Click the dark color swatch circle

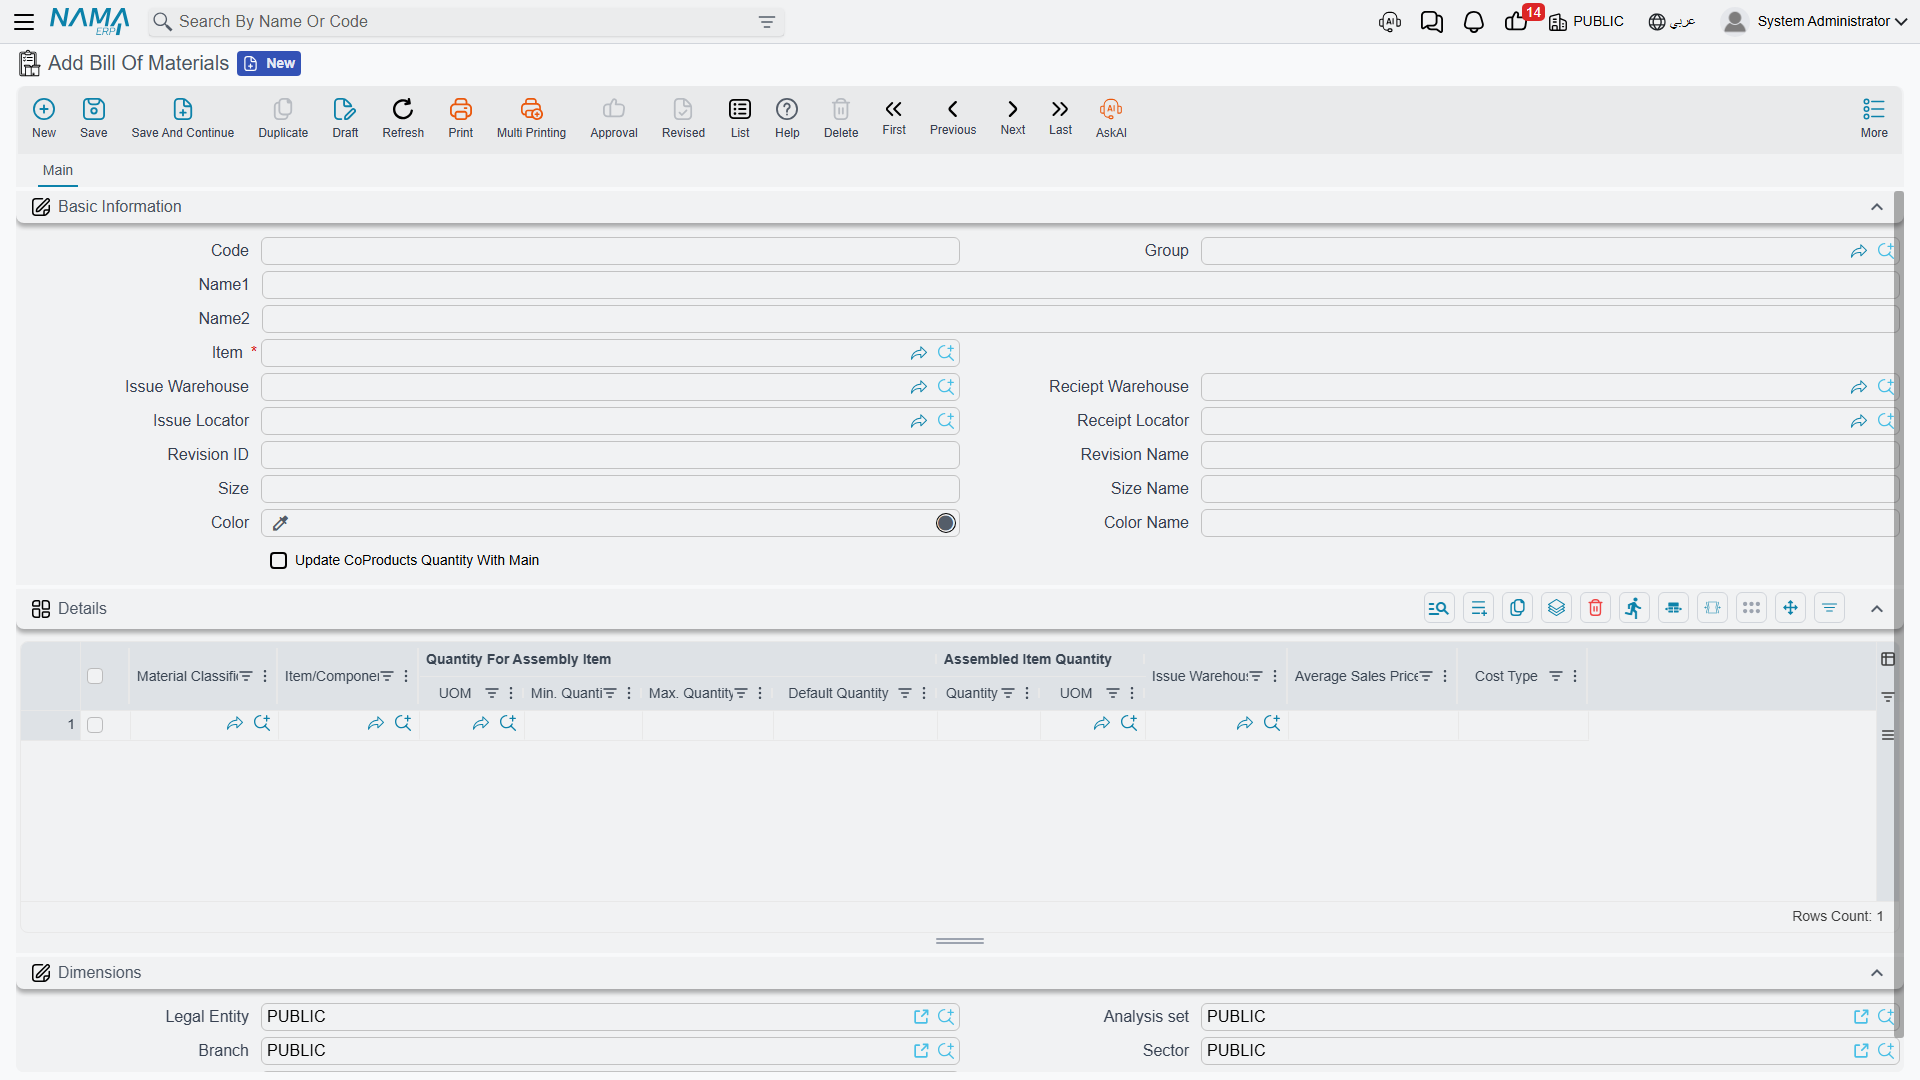tap(946, 523)
